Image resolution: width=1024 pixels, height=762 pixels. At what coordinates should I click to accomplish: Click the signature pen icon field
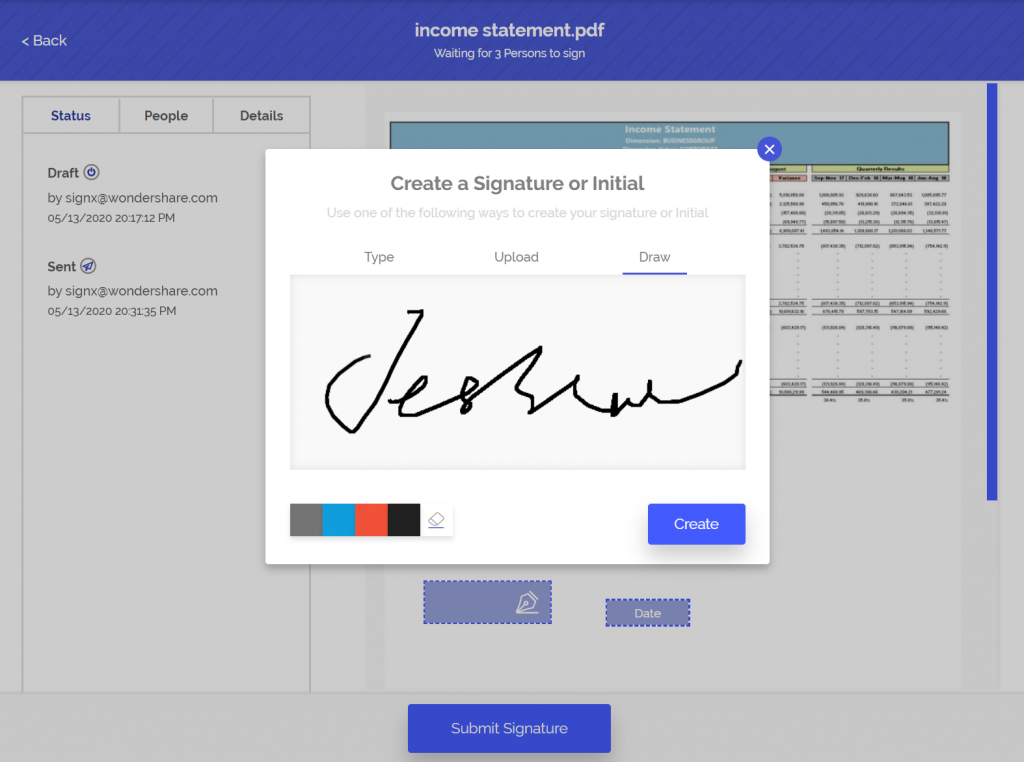(x=487, y=602)
